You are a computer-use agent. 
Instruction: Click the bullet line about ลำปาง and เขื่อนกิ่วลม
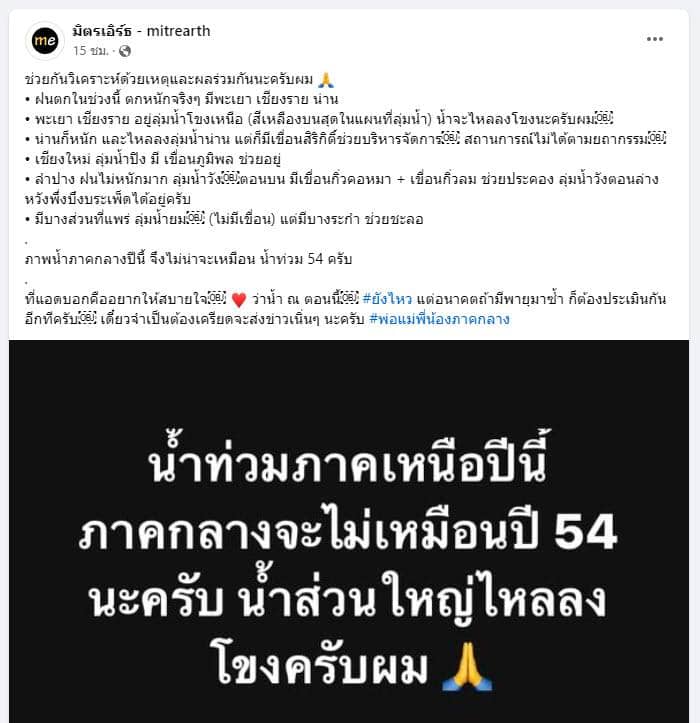[341, 189]
